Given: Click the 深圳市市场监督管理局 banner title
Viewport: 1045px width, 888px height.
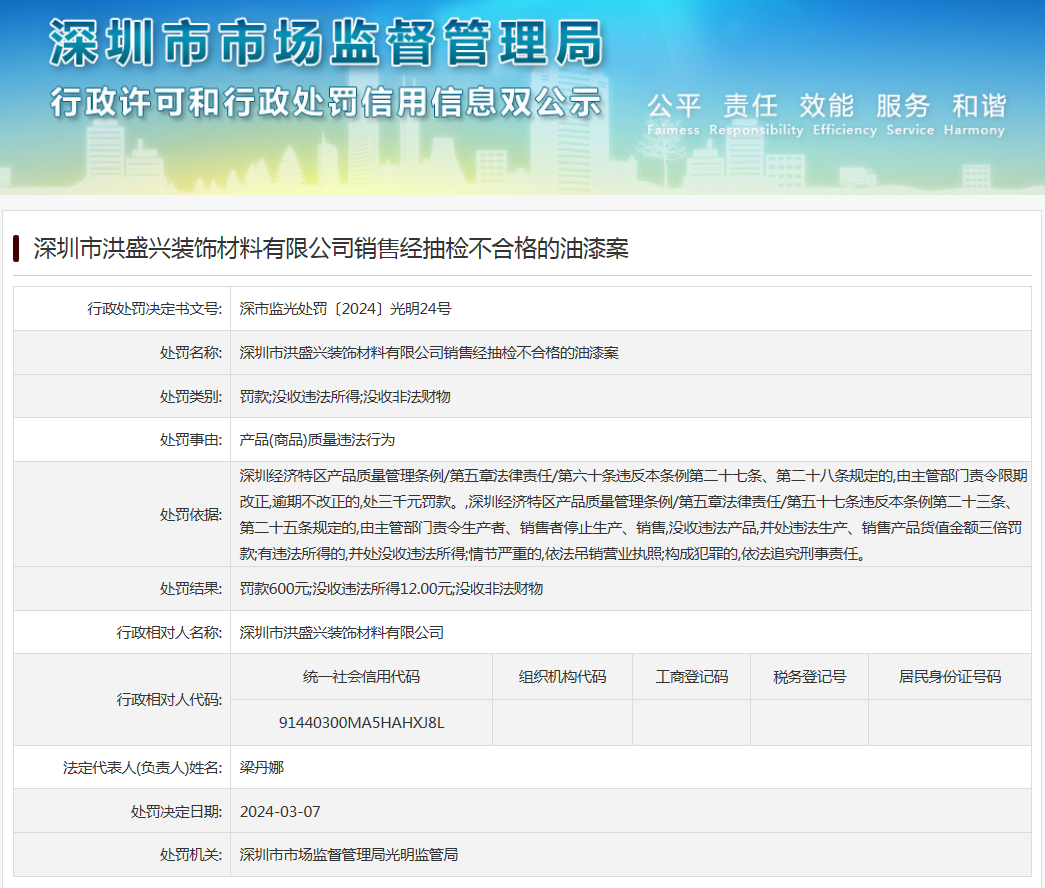Looking at the screenshot, I should (x=327, y=45).
